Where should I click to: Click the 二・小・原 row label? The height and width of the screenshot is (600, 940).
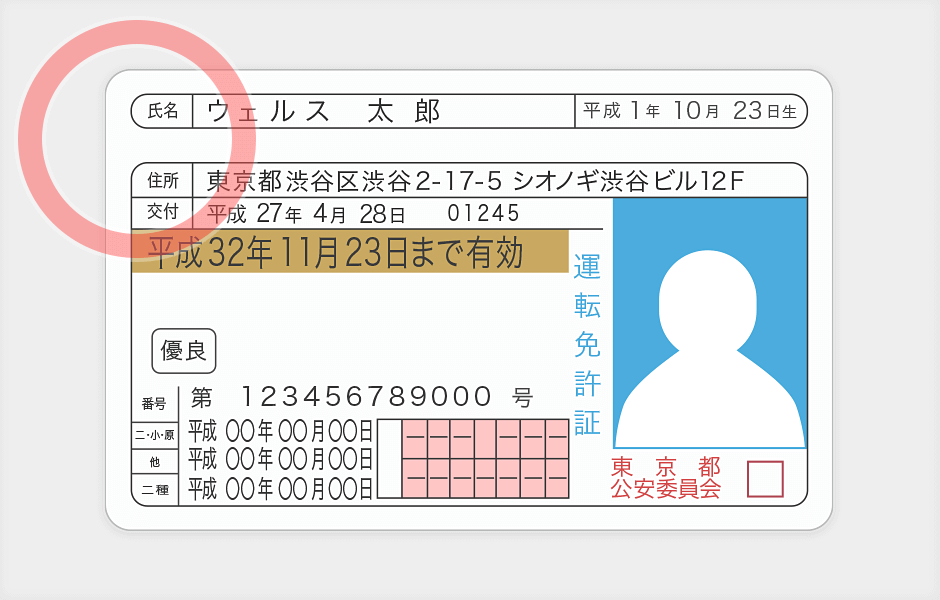click(x=154, y=435)
